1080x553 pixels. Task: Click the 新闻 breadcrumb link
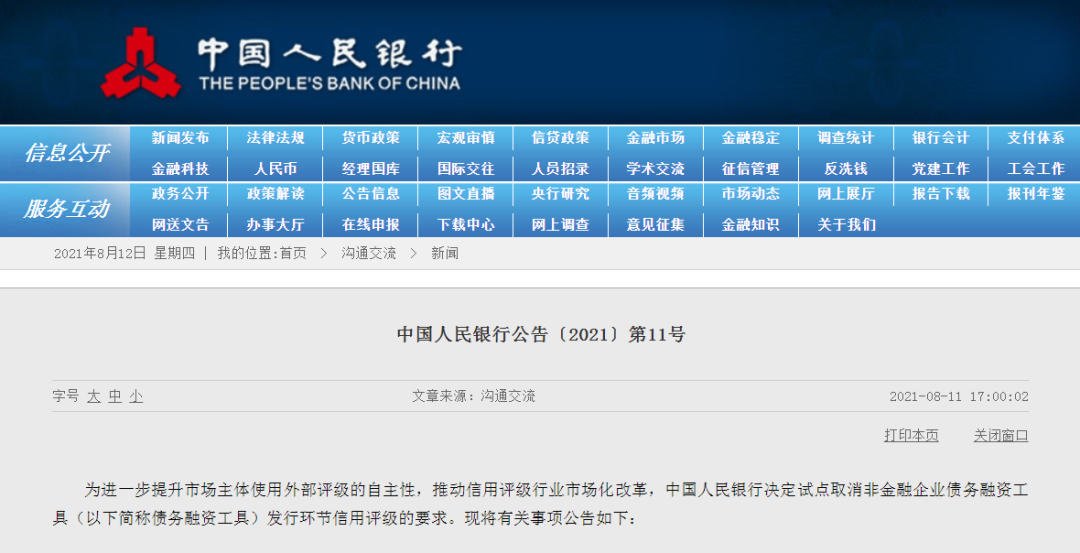(x=444, y=253)
